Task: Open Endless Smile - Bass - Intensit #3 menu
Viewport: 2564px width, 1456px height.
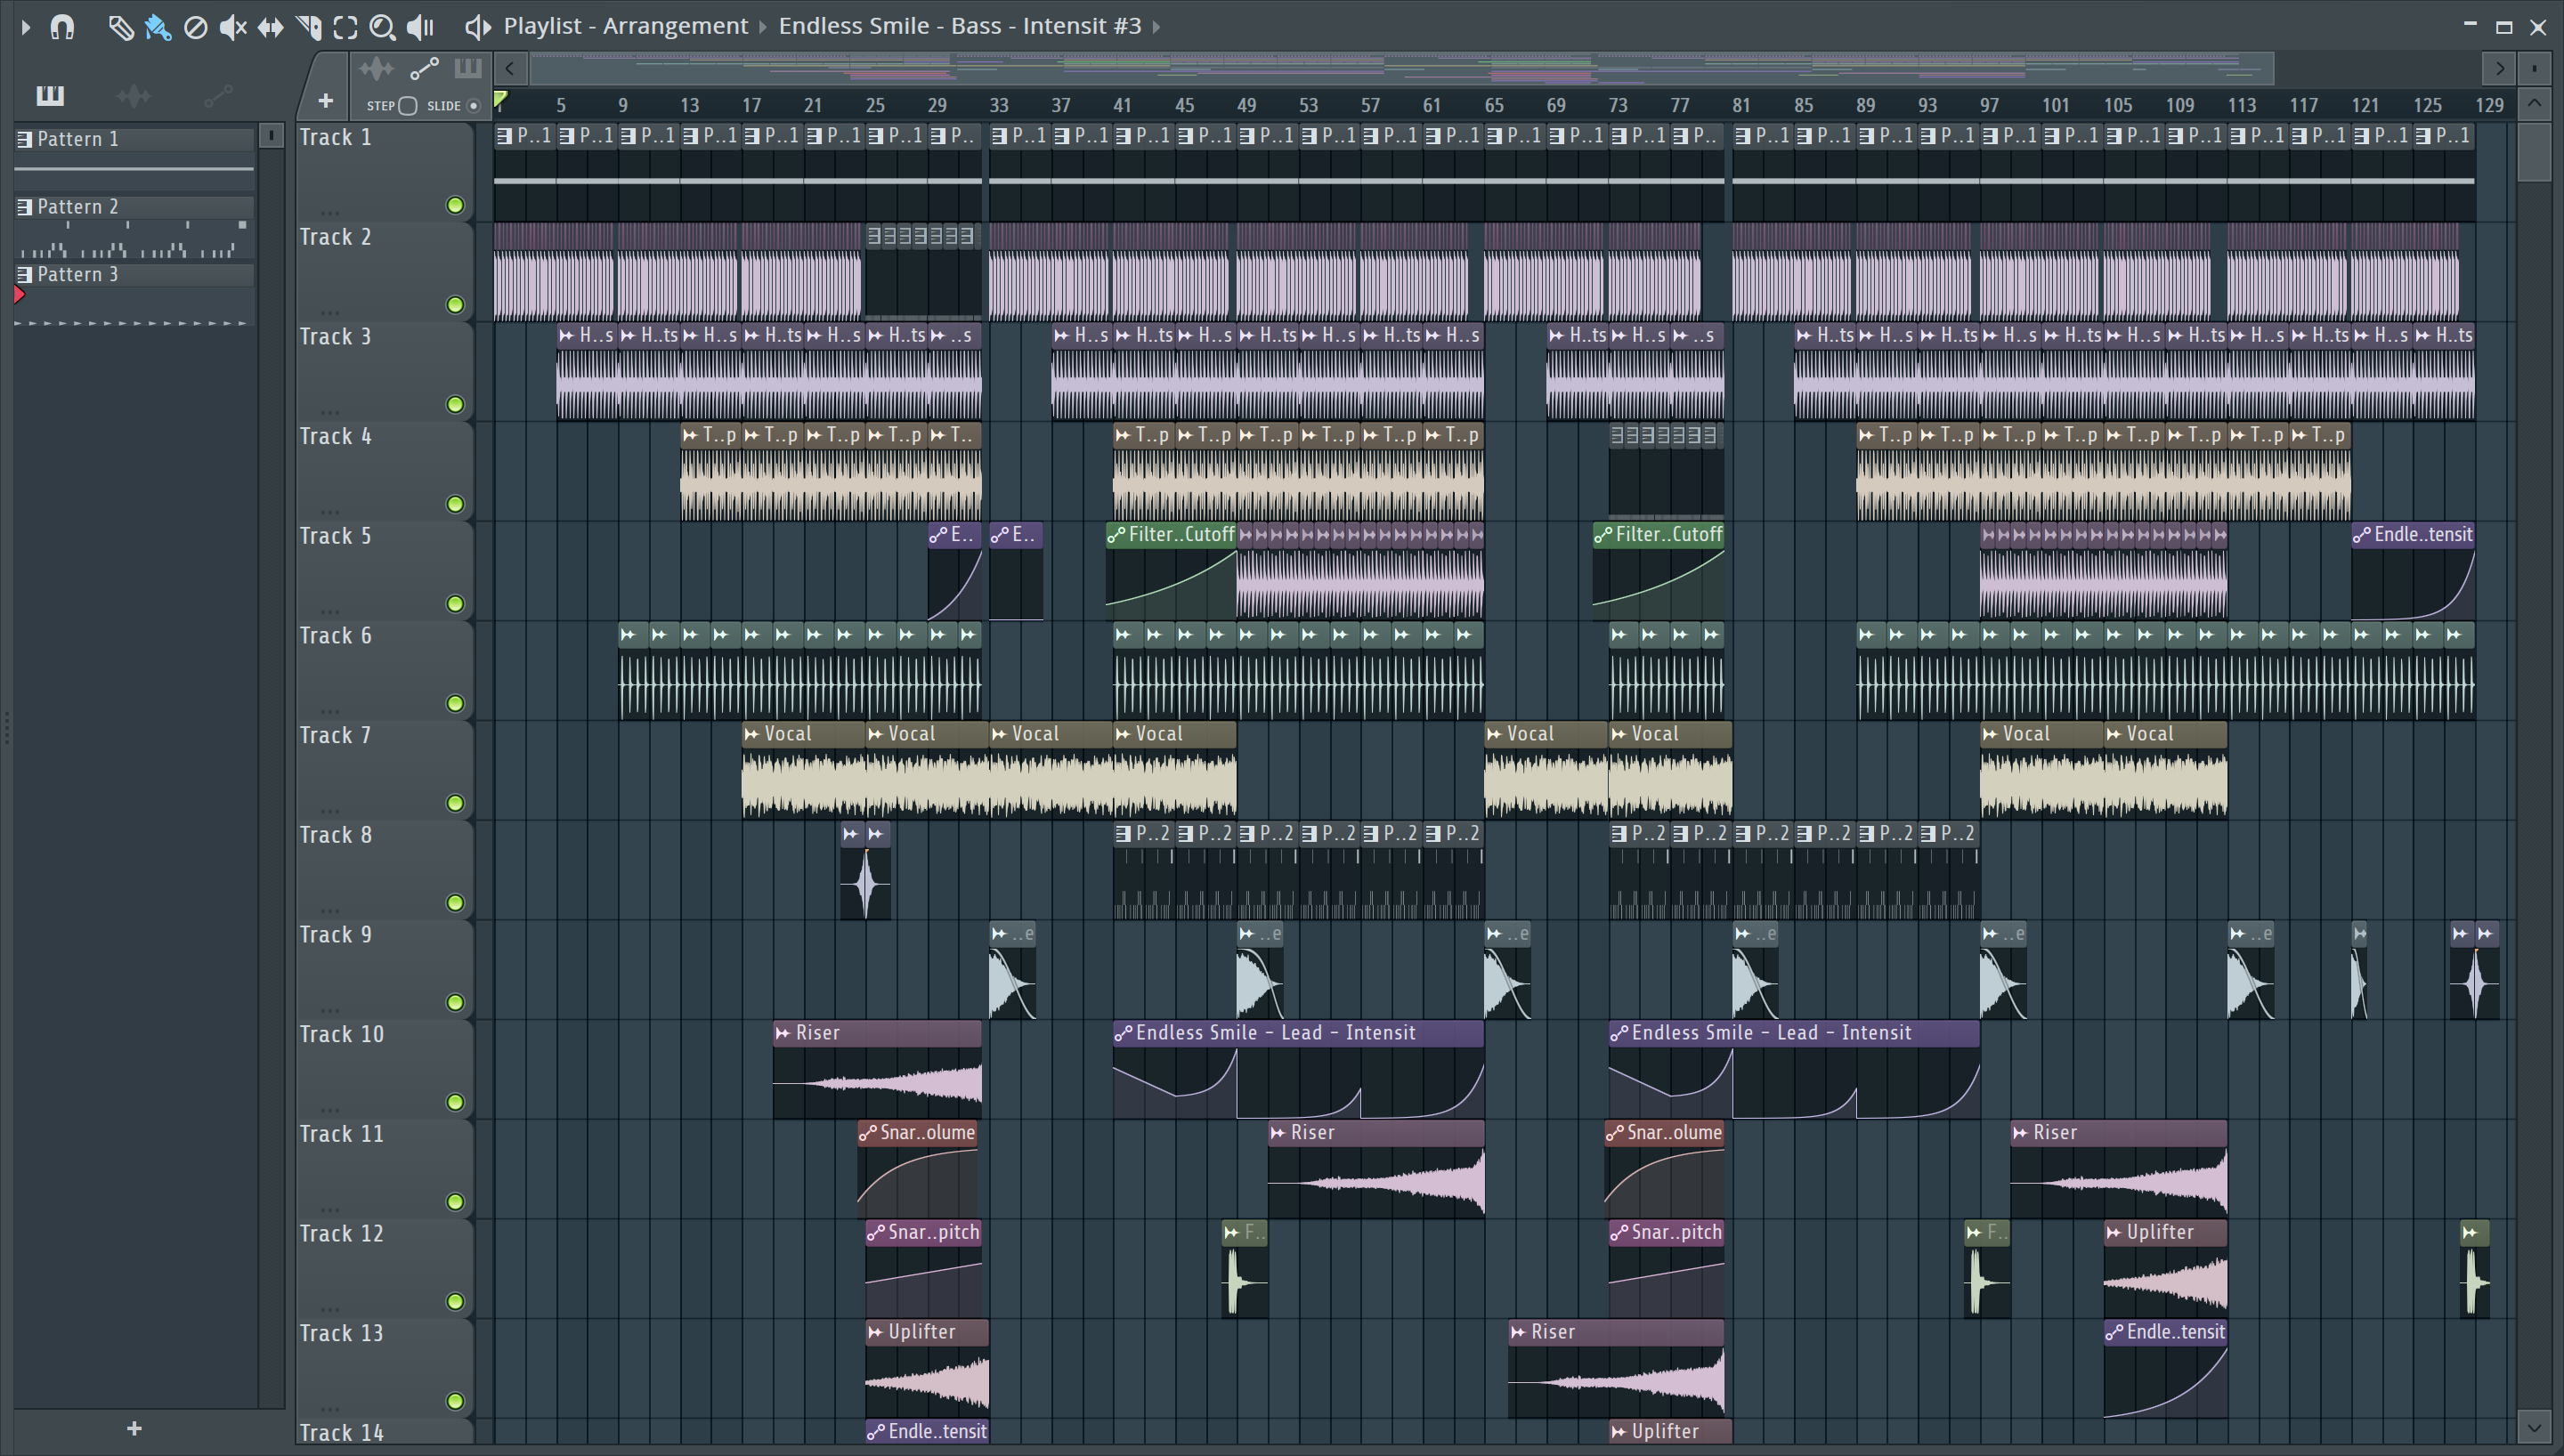Action: pyautogui.click(x=960, y=26)
